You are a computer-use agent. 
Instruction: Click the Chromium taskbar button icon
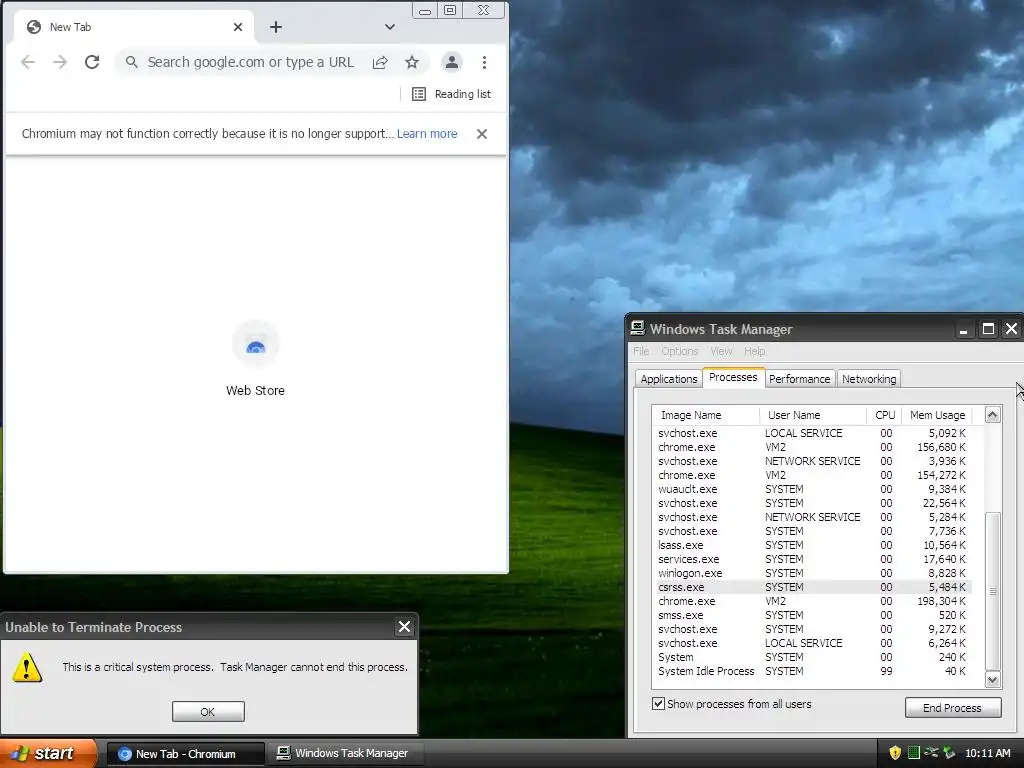tap(124, 754)
